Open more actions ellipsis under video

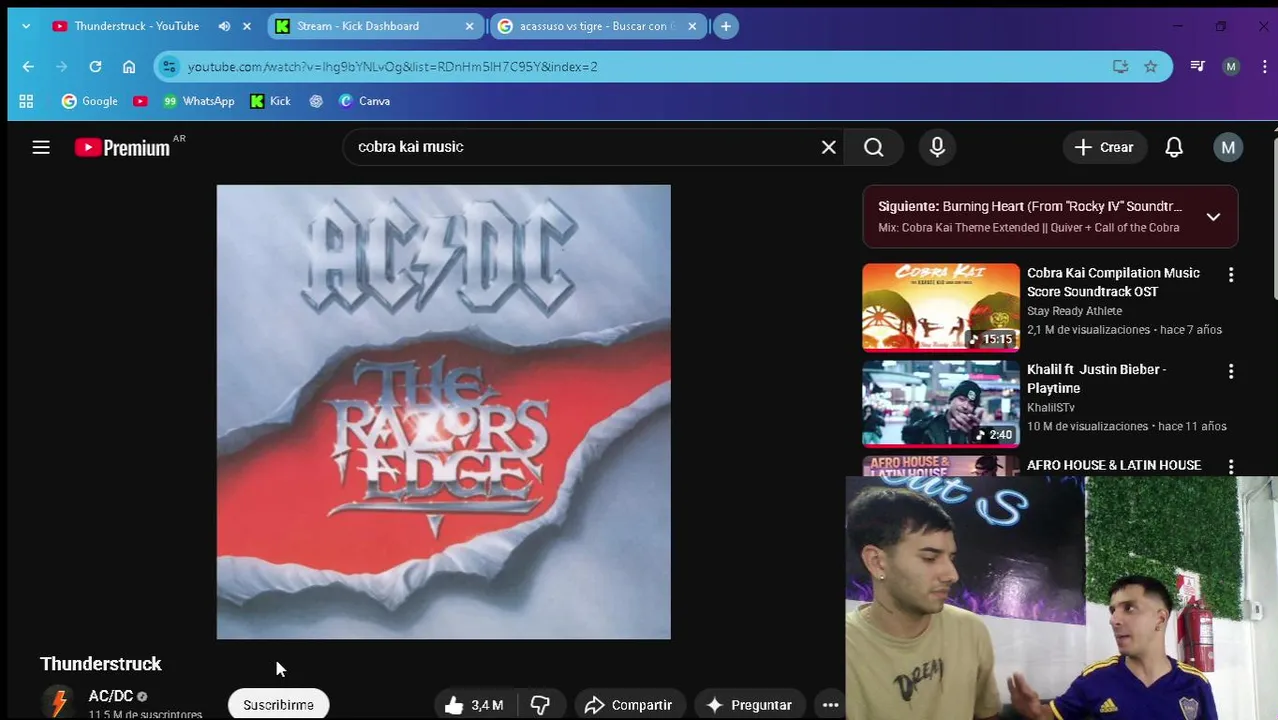pyautogui.click(x=830, y=705)
